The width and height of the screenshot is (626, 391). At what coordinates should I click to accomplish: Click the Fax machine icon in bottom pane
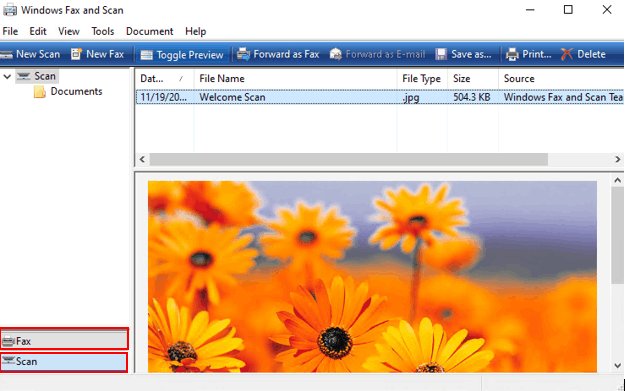click(8, 341)
